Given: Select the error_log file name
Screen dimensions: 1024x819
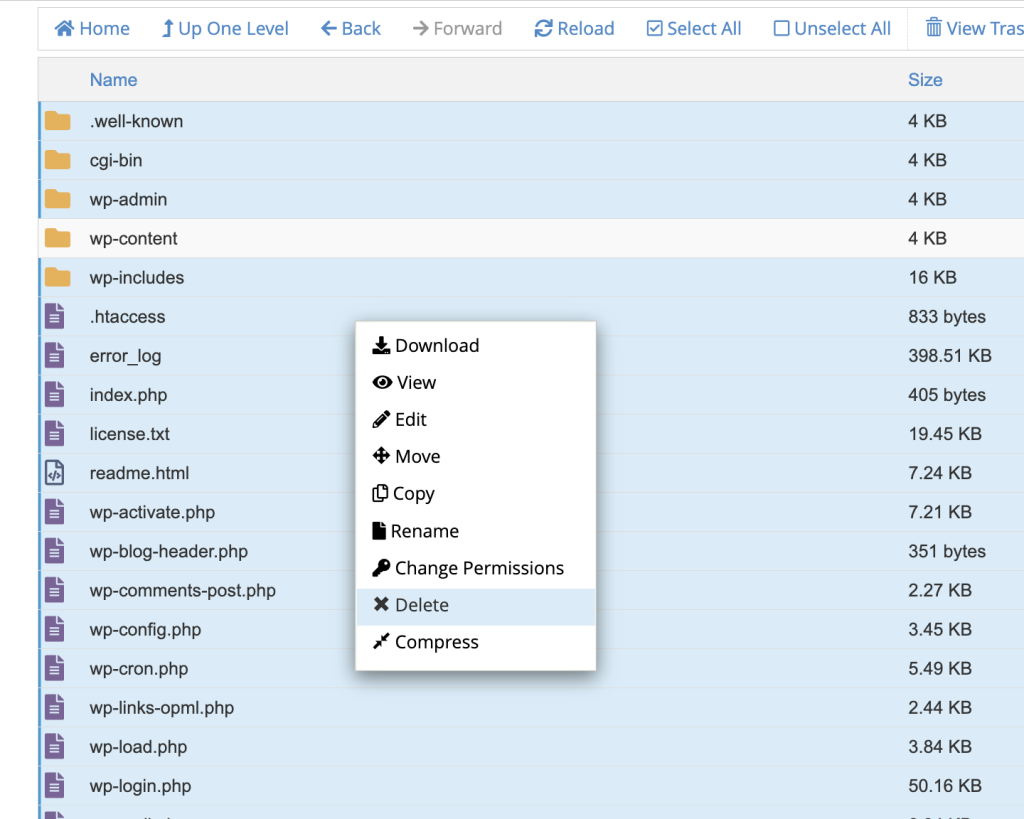Looking at the screenshot, I should click(125, 356).
